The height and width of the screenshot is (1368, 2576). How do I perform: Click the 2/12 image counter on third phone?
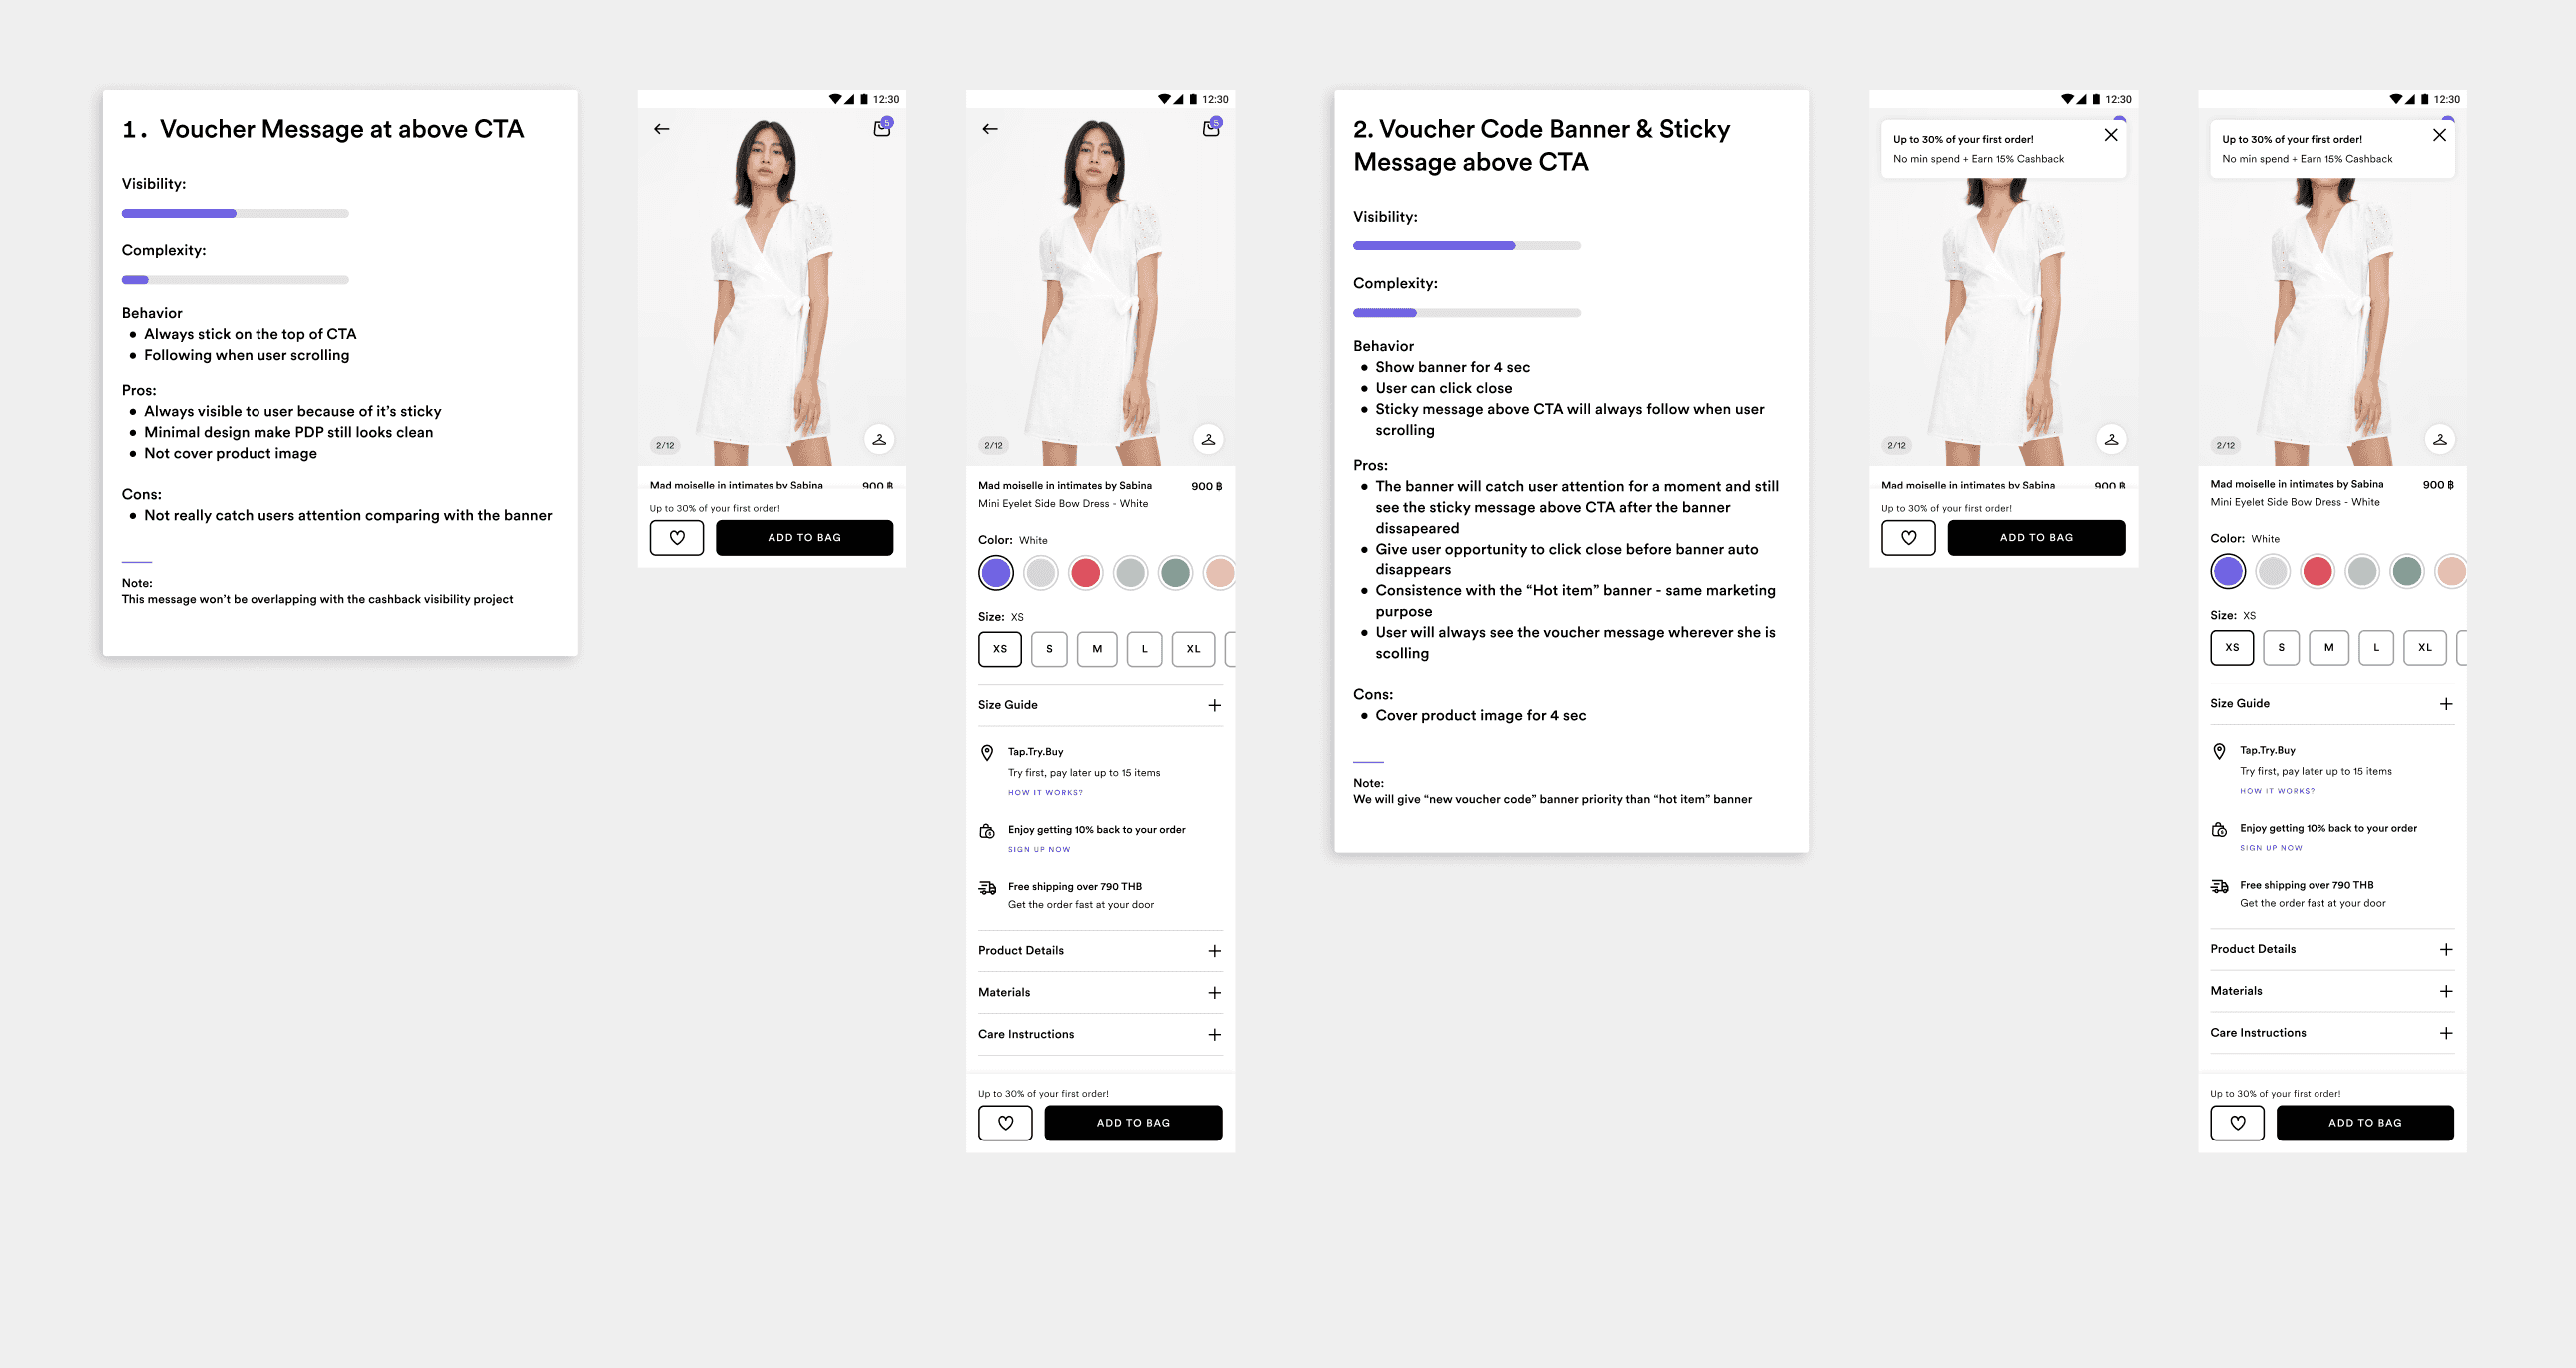(x=1896, y=445)
